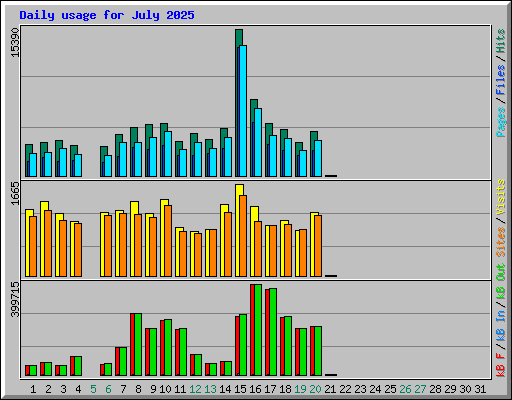Viewport: 512px width, 400px height.
Task: Click the Hits legend label
Action: click(501, 41)
